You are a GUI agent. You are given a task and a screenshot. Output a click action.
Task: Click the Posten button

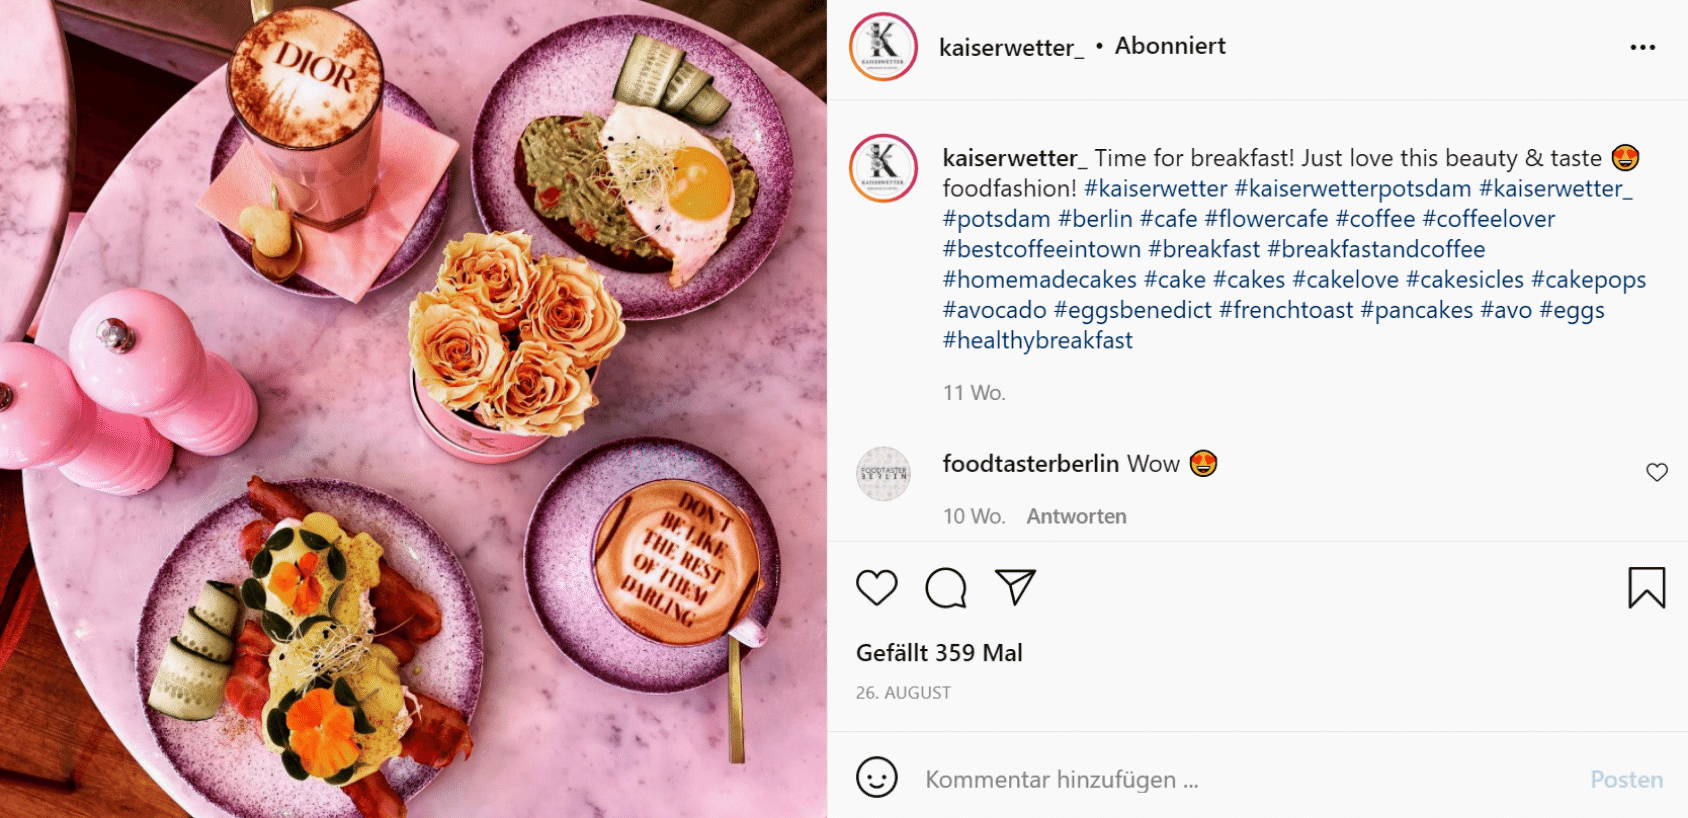point(1627,779)
